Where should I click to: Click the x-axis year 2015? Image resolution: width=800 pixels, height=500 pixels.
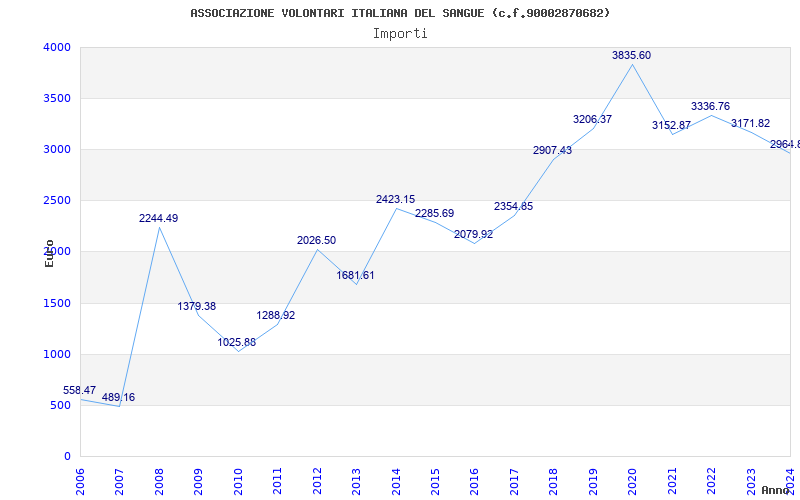[435, 482]
